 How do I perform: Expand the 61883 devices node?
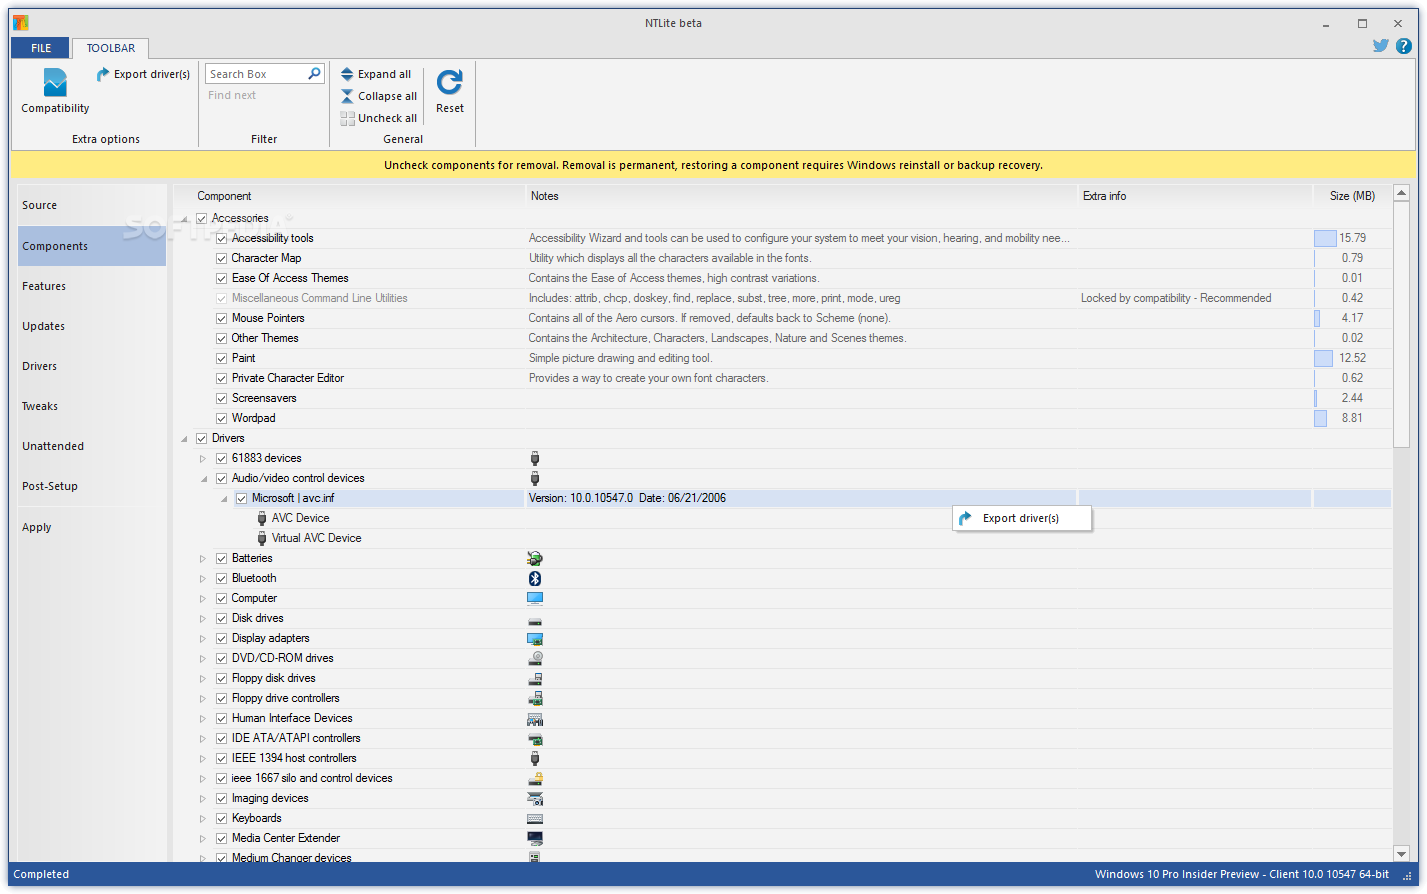[x=203, y=459]
